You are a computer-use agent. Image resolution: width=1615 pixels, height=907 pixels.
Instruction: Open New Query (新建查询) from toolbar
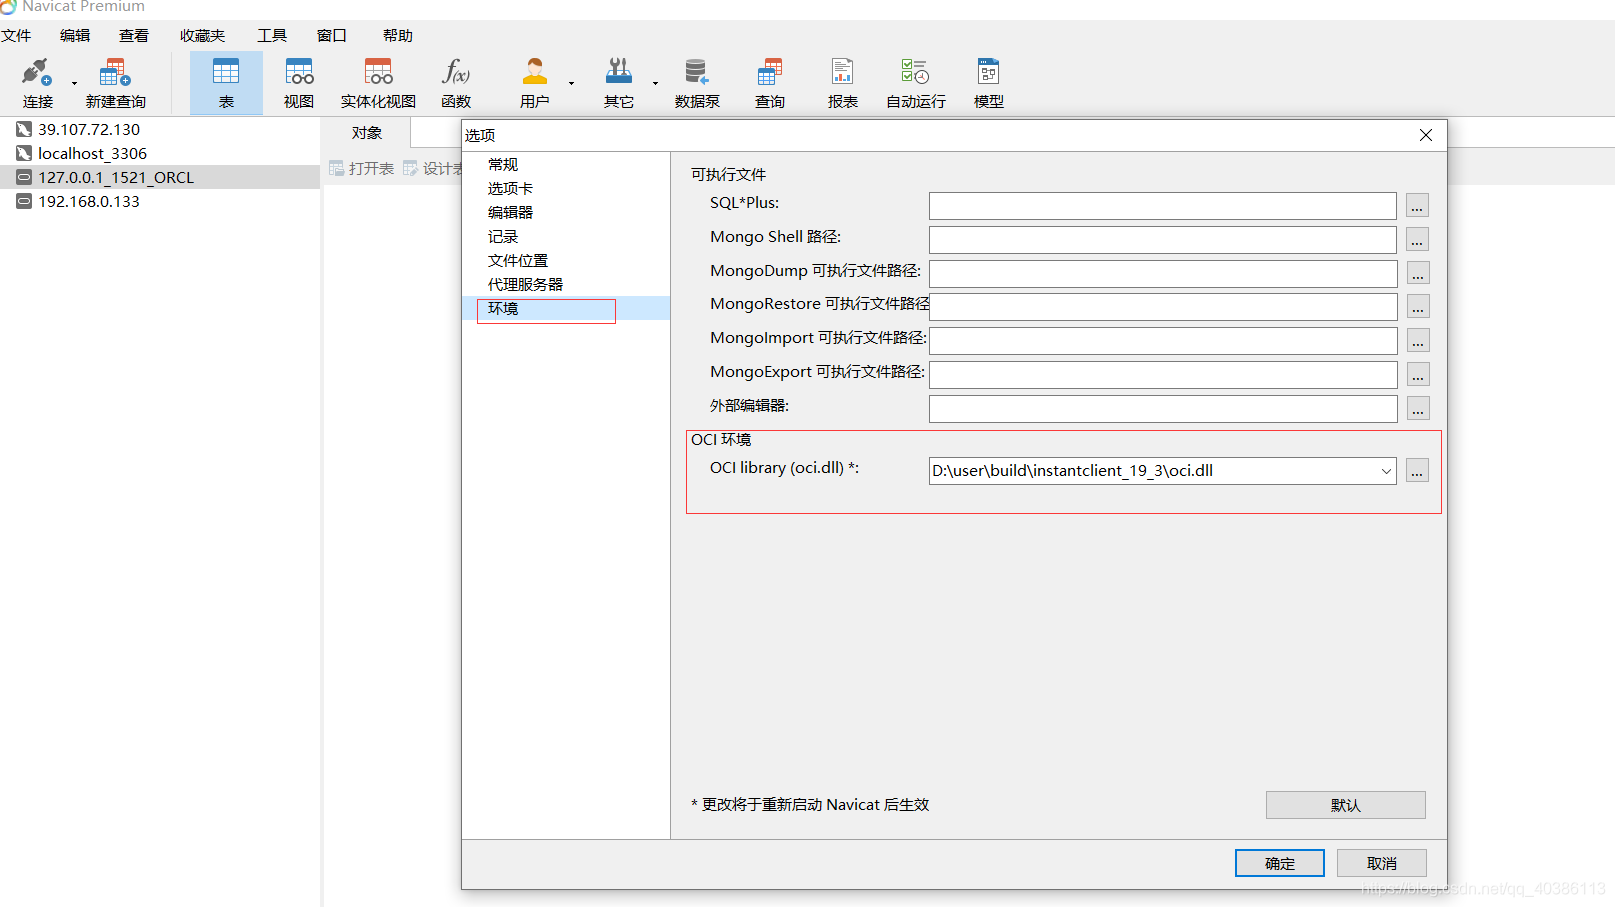[115, 83]
